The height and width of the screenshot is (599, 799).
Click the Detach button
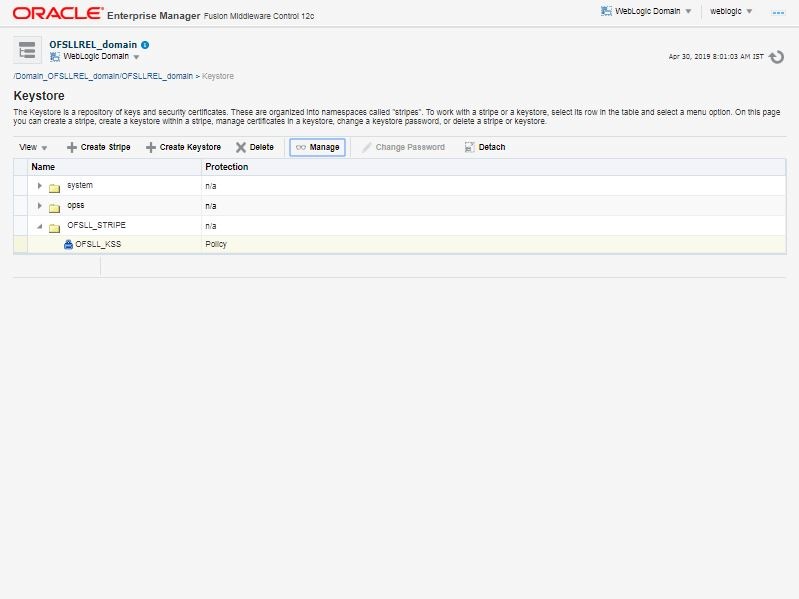click(485, 147)
